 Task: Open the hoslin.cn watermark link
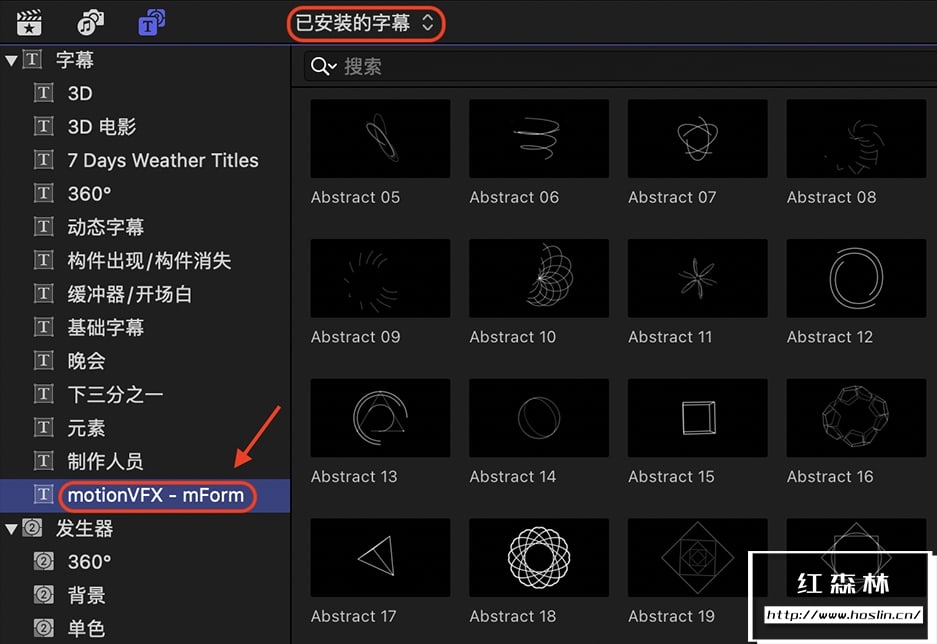tap(843, 615)
